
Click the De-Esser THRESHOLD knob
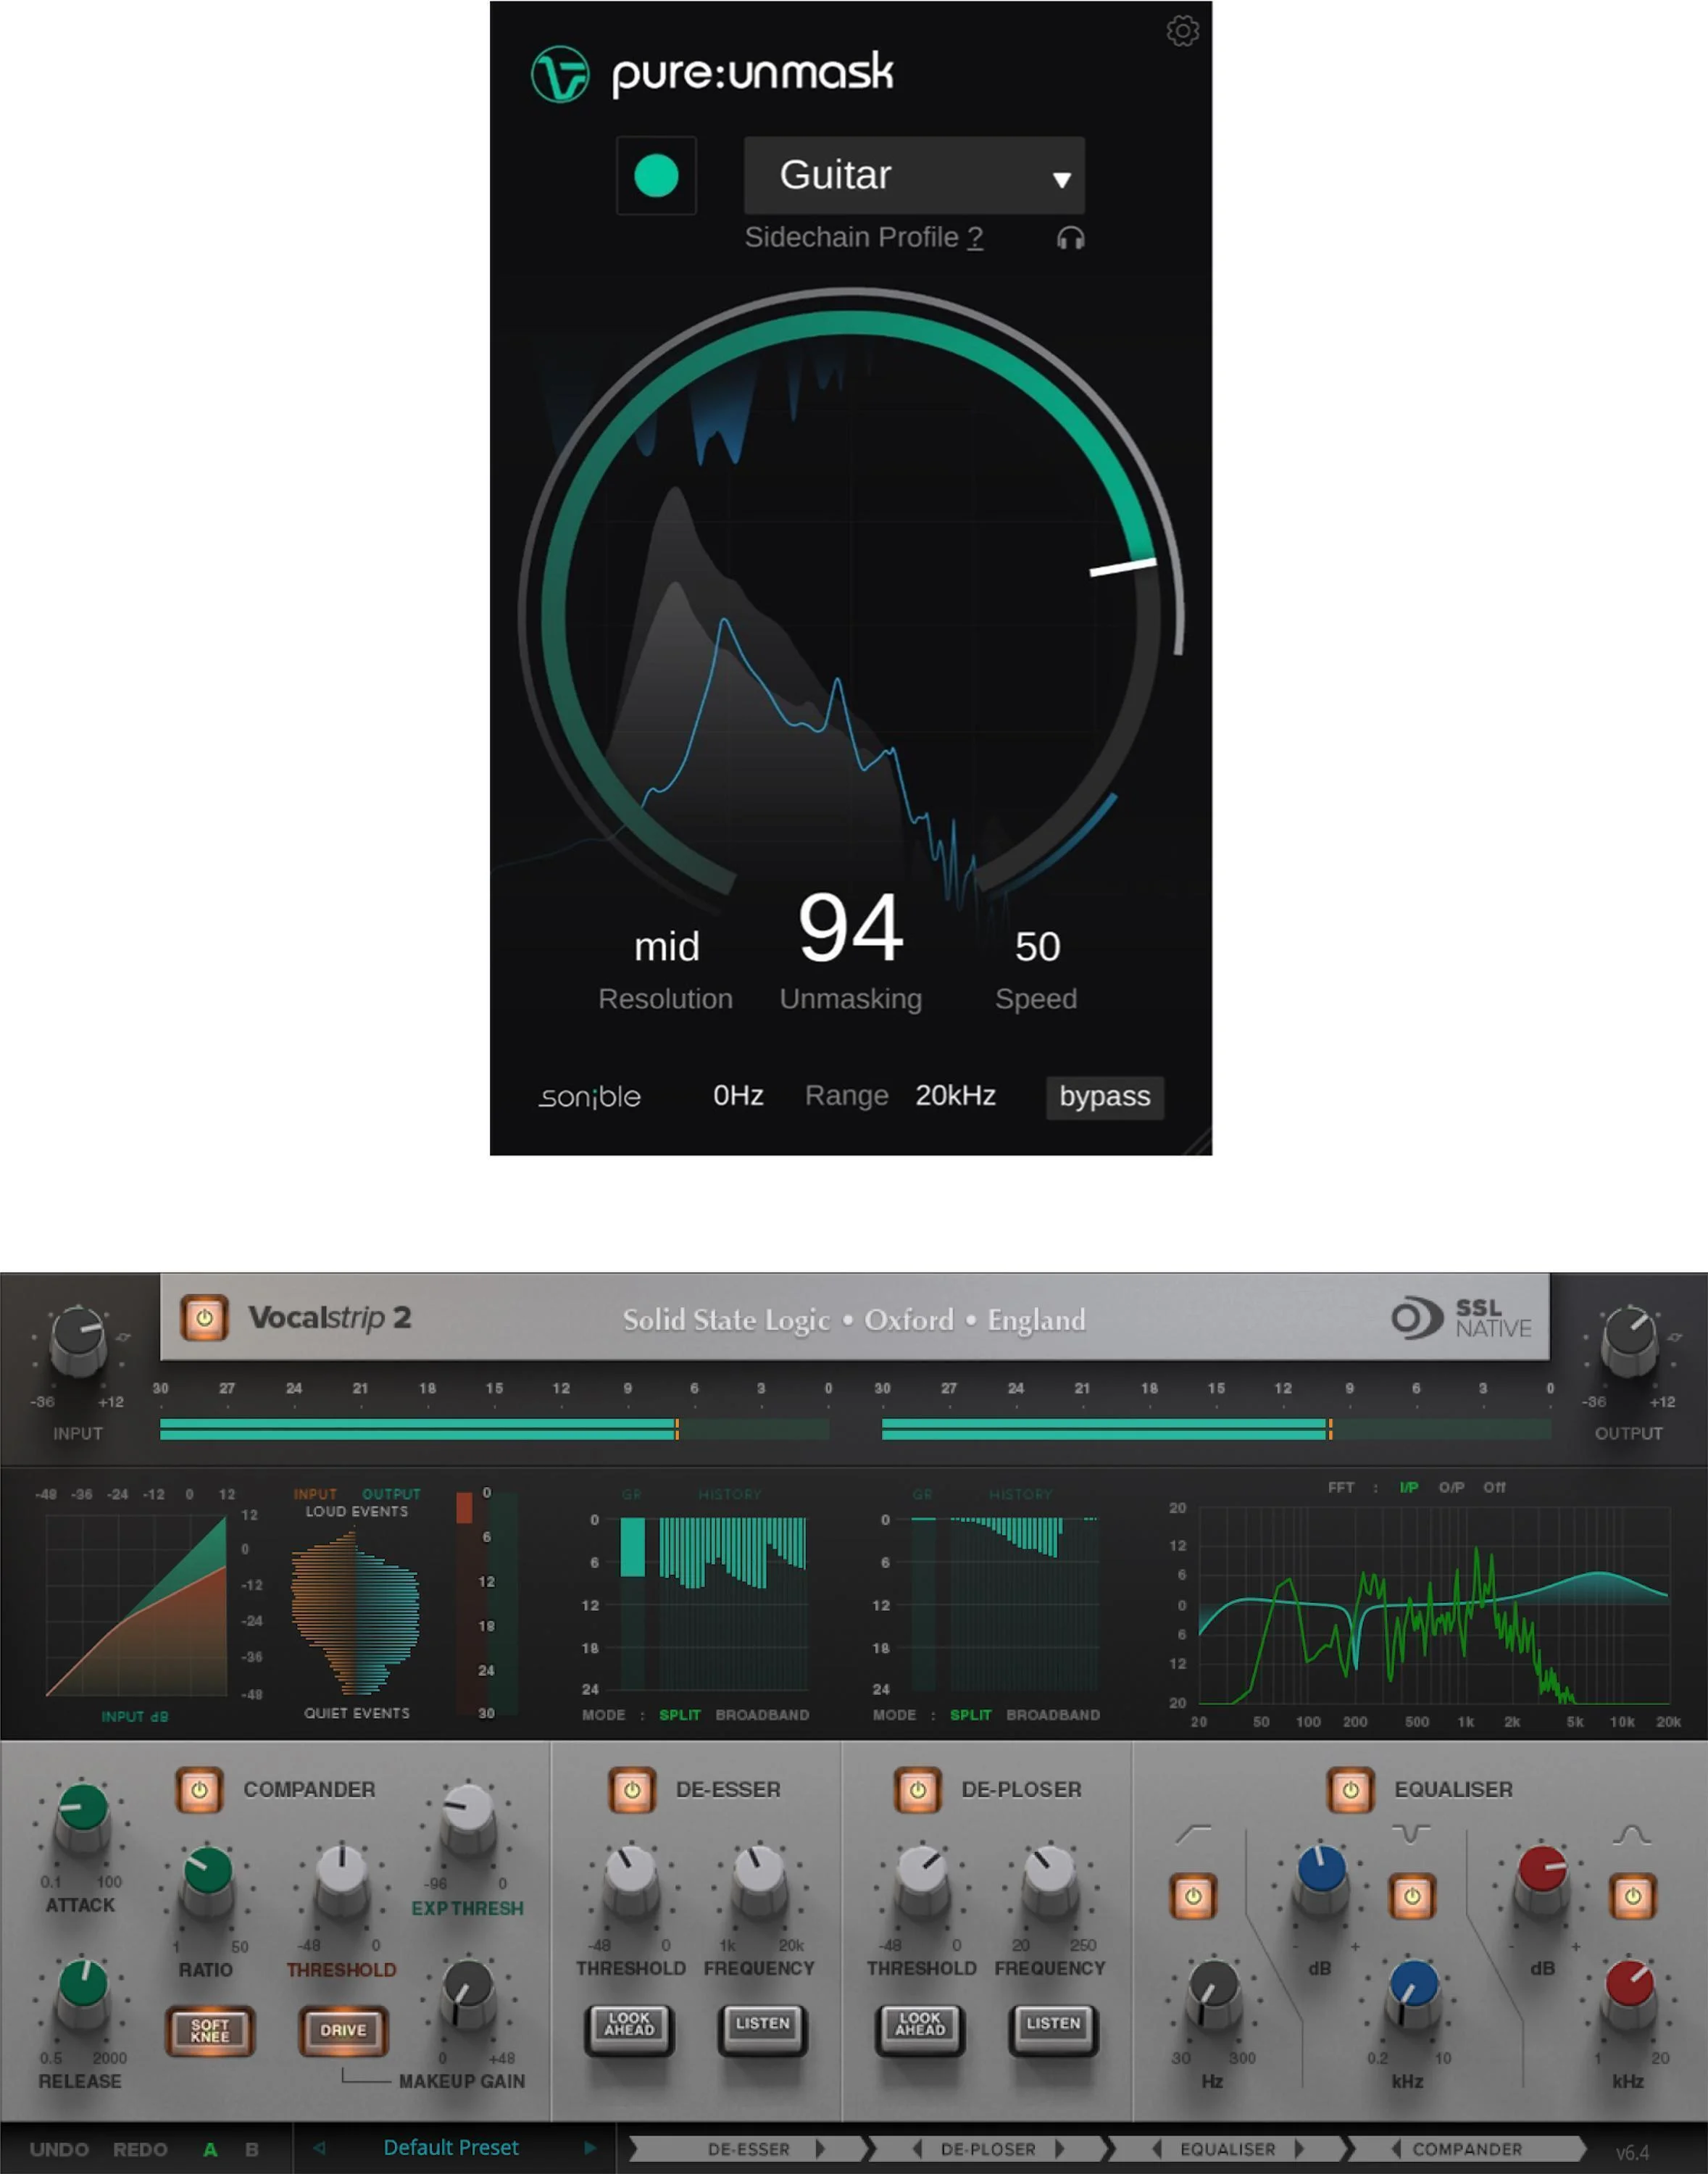[x=631, y=1880]
